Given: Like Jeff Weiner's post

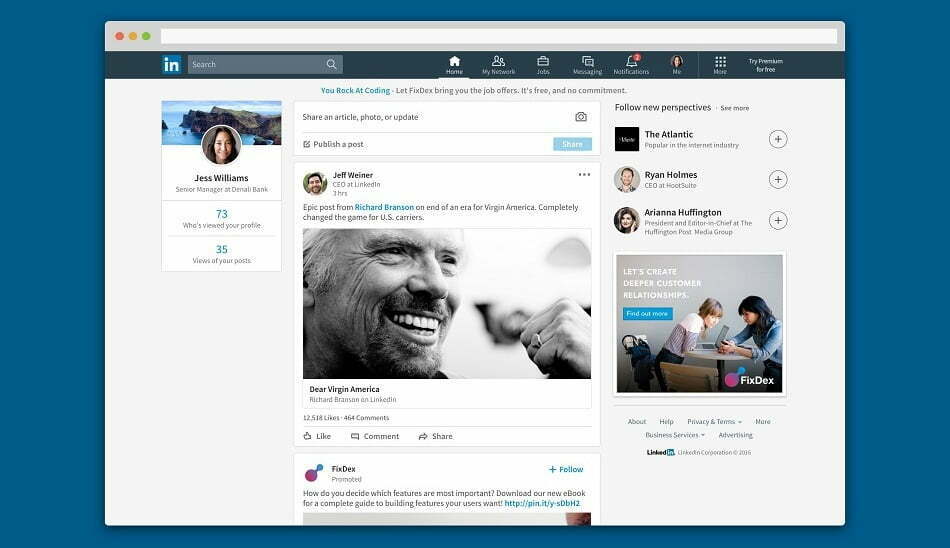Looking at the screenshot, I should pos(317,436).
